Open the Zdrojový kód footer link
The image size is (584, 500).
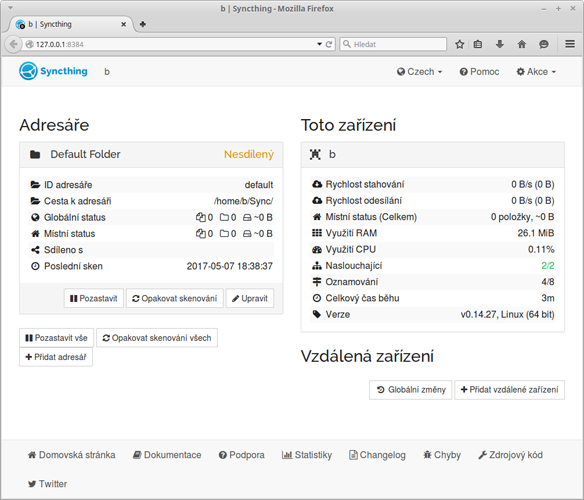click(x=510, y=455)
